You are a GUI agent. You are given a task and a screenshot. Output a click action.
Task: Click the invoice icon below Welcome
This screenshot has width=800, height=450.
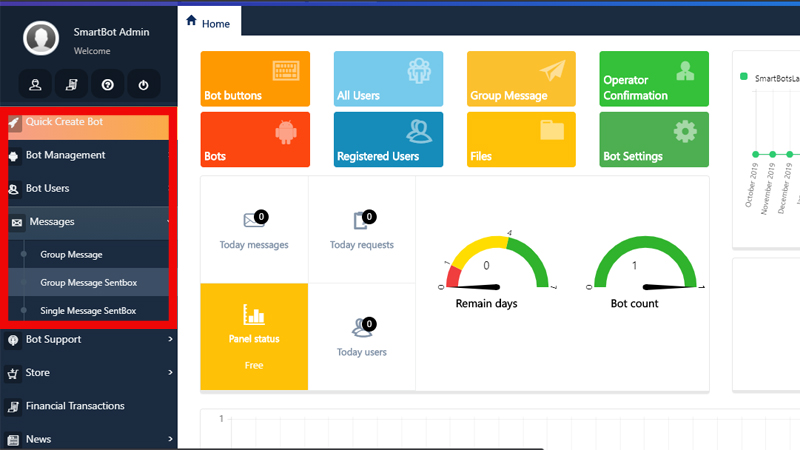[72, 85]
